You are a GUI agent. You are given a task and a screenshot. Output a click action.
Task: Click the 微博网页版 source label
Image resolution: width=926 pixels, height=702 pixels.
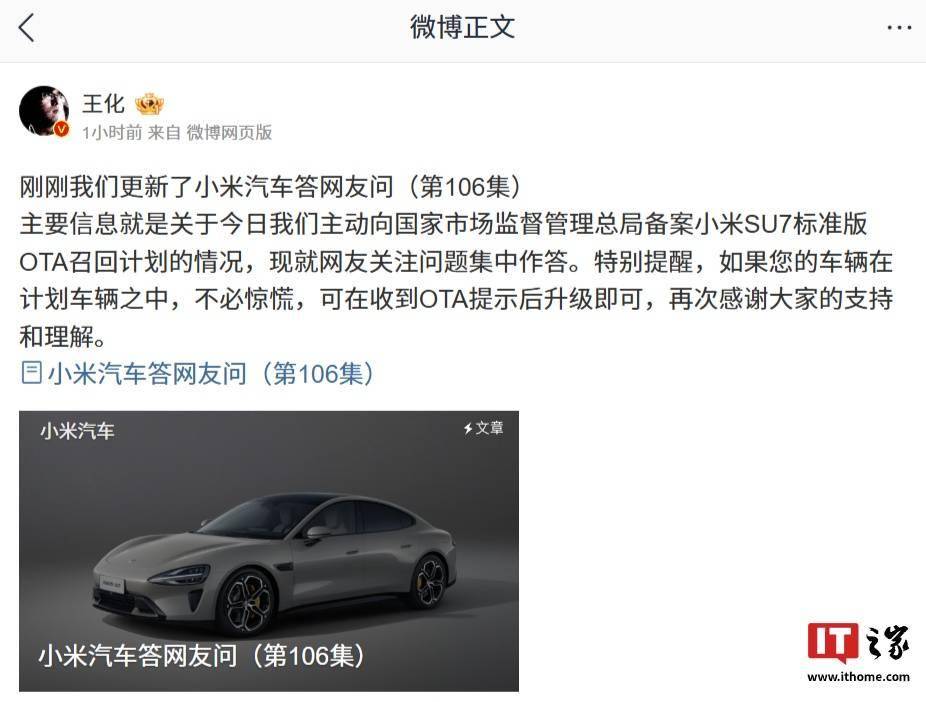click(229, 132)
